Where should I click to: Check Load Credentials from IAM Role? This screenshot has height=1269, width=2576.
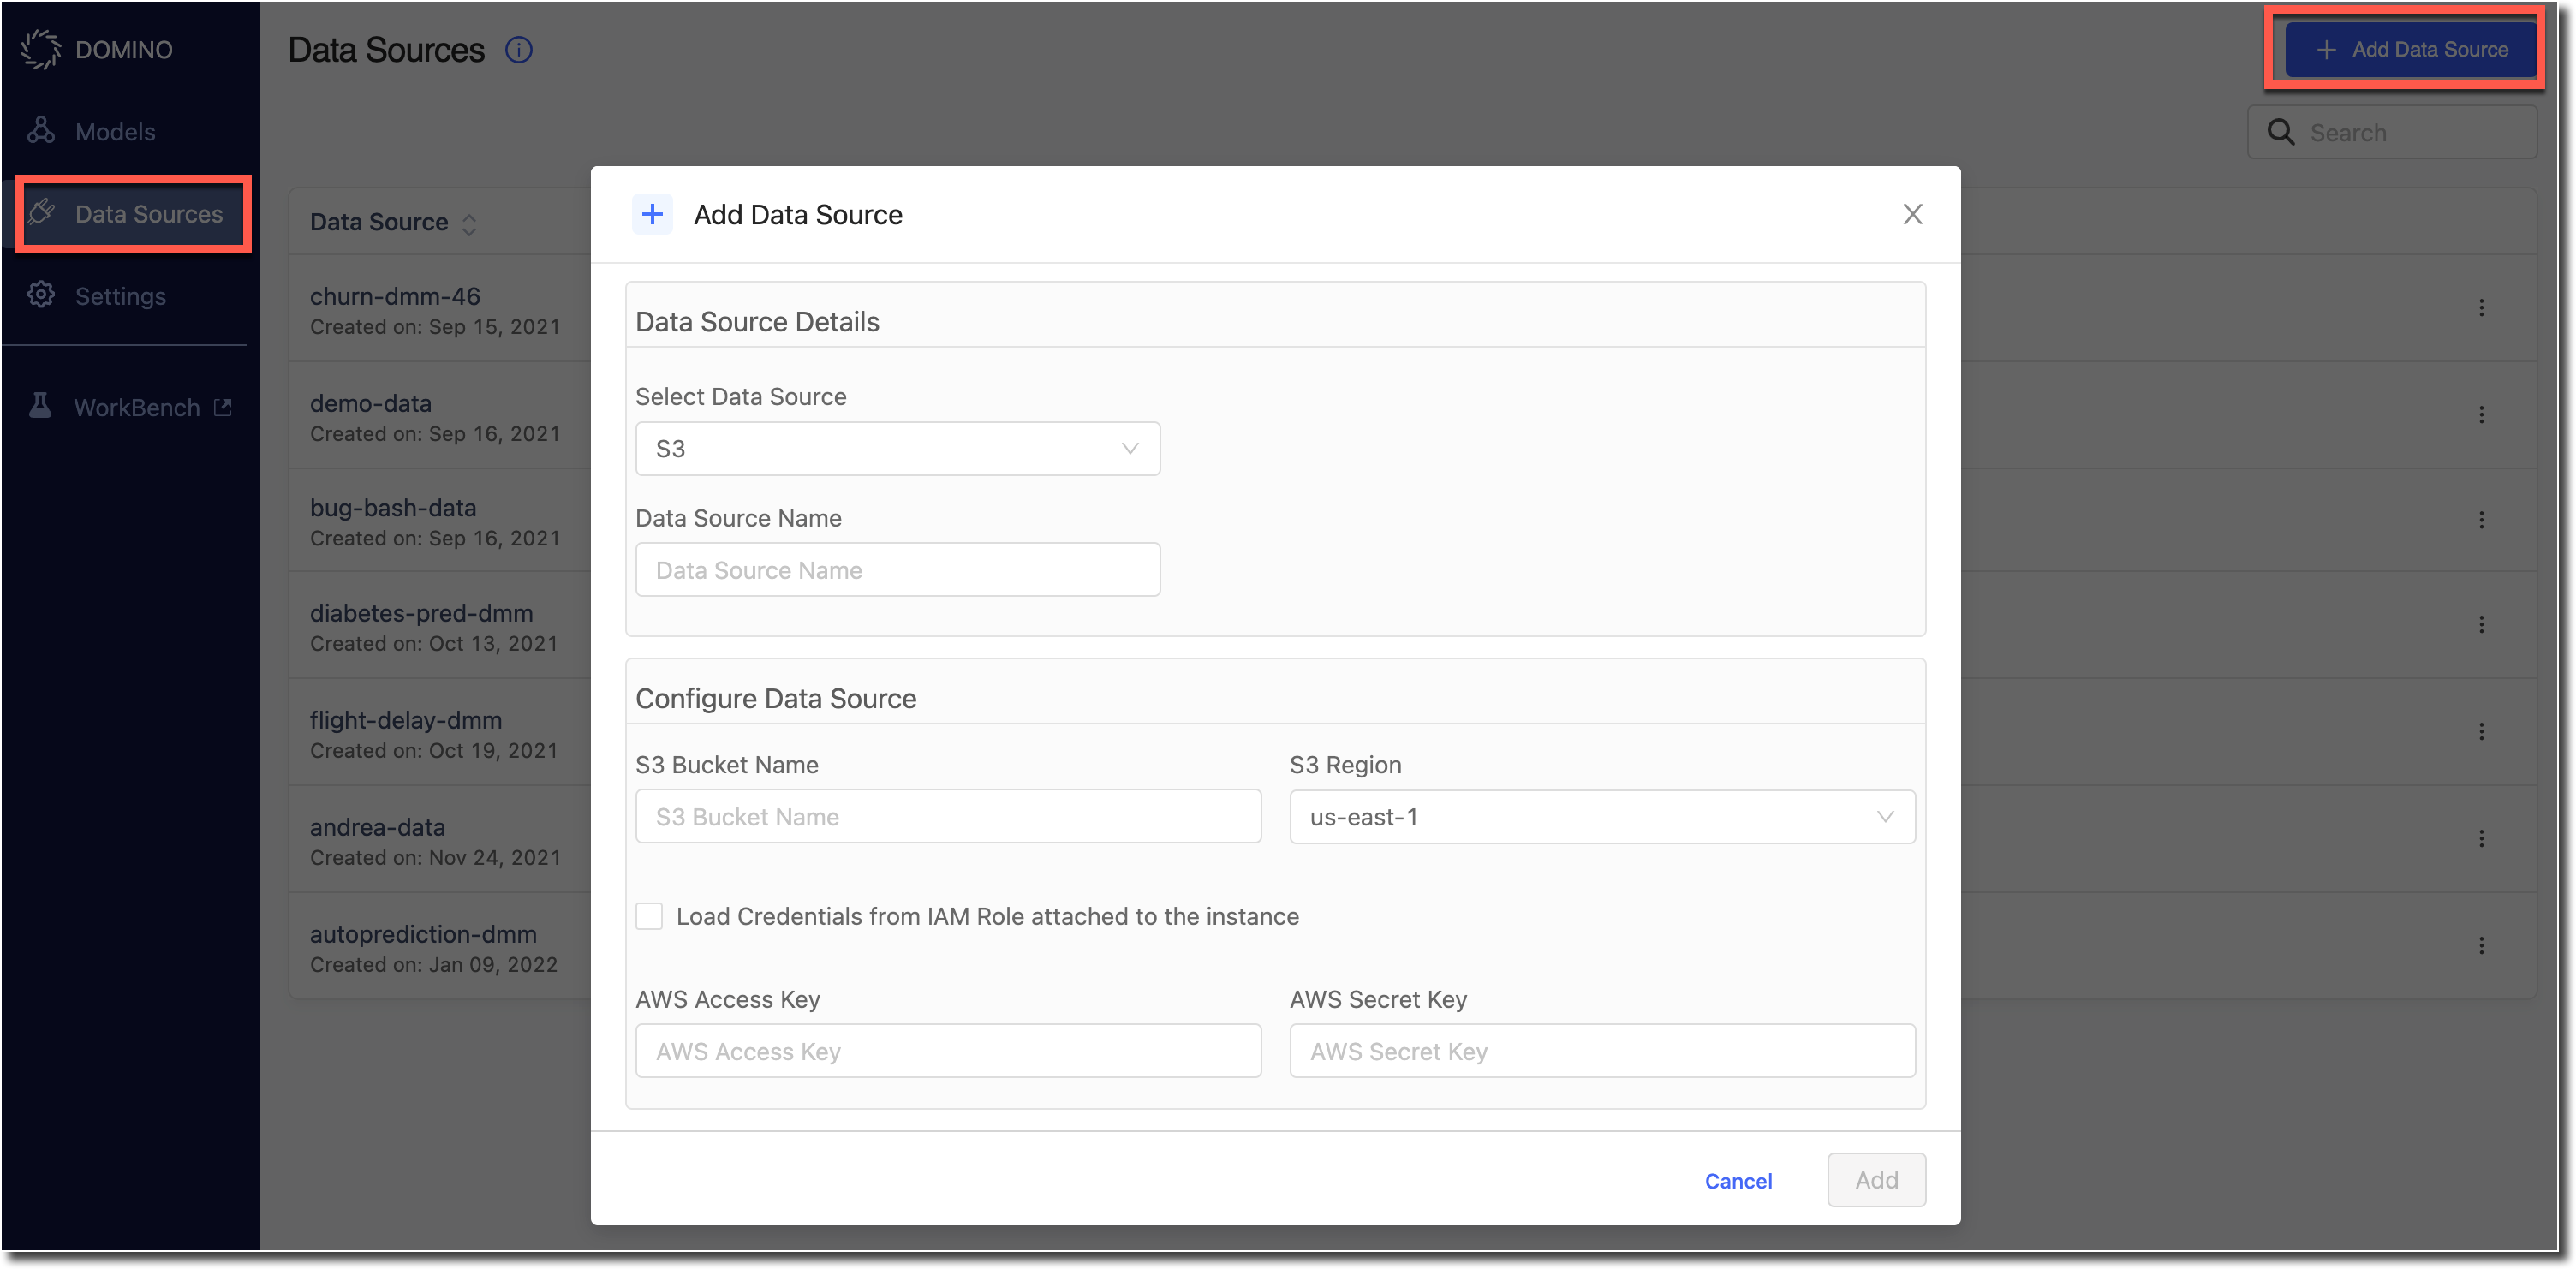[x=649, y=916]
